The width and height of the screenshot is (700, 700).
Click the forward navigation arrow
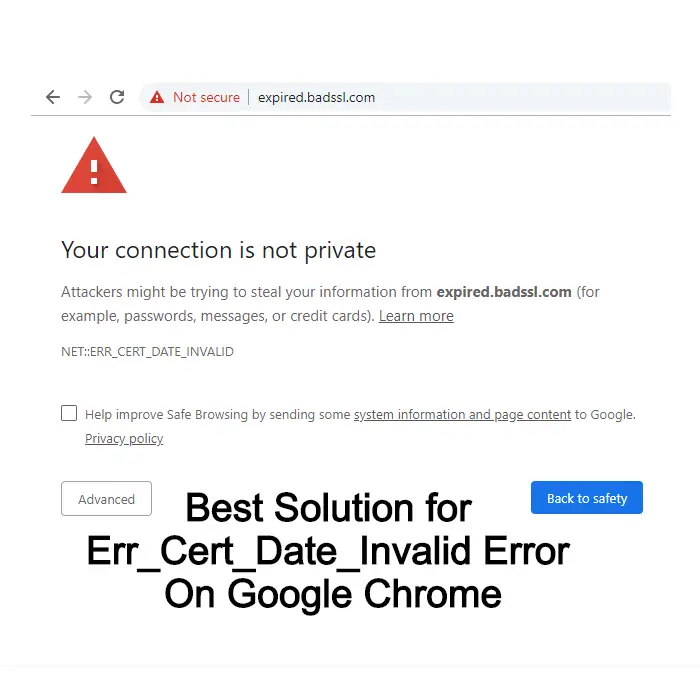[85, 97]
